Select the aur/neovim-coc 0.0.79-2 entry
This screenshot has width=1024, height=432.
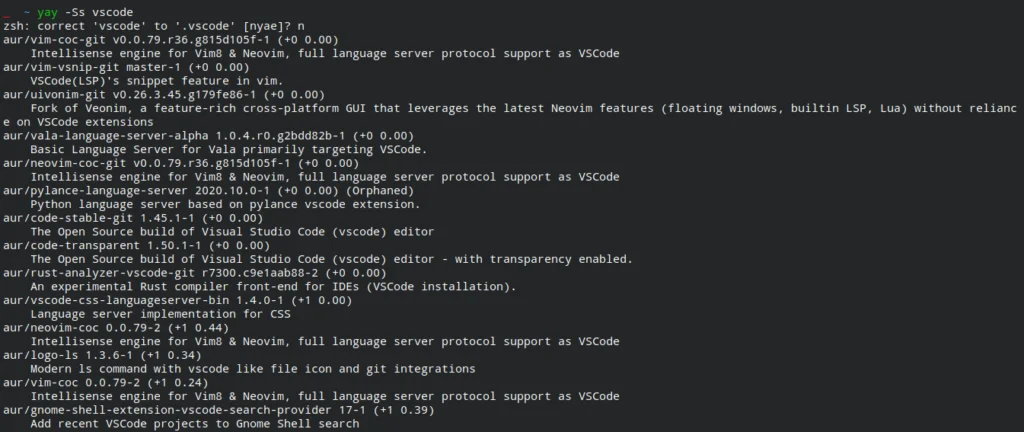[x=116, y=328]
